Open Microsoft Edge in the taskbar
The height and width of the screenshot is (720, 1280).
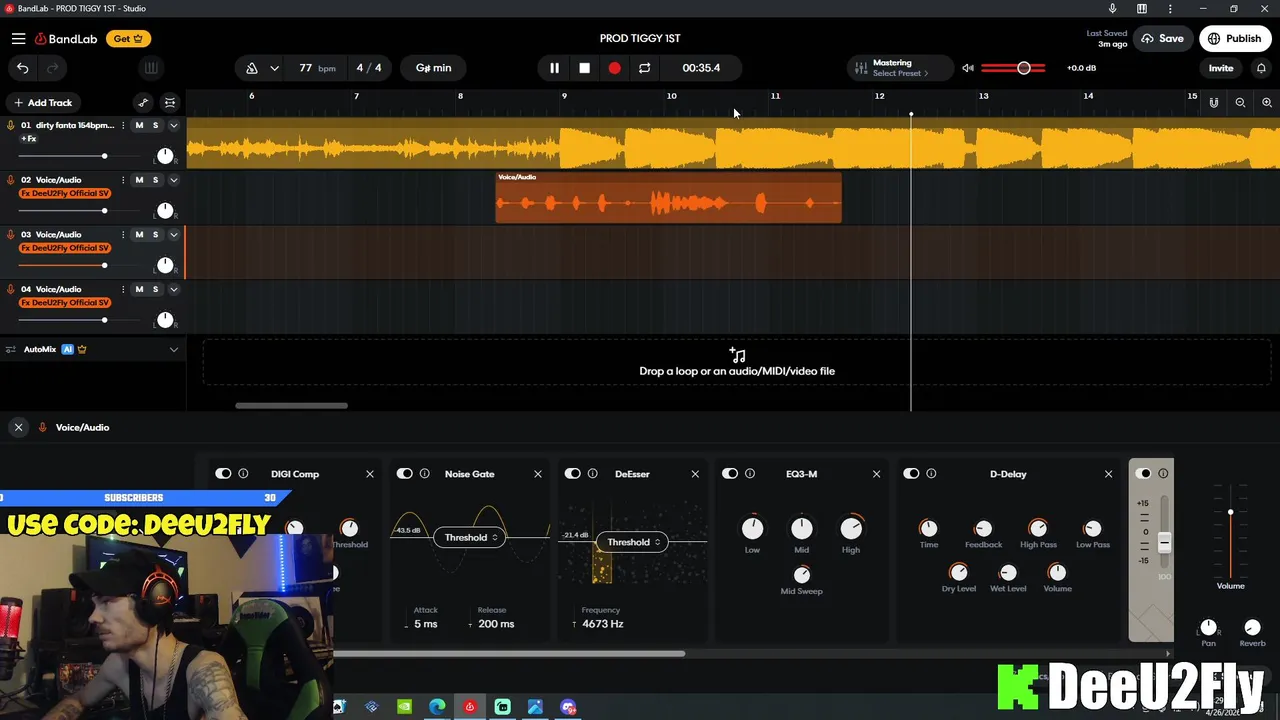[437, 707]
